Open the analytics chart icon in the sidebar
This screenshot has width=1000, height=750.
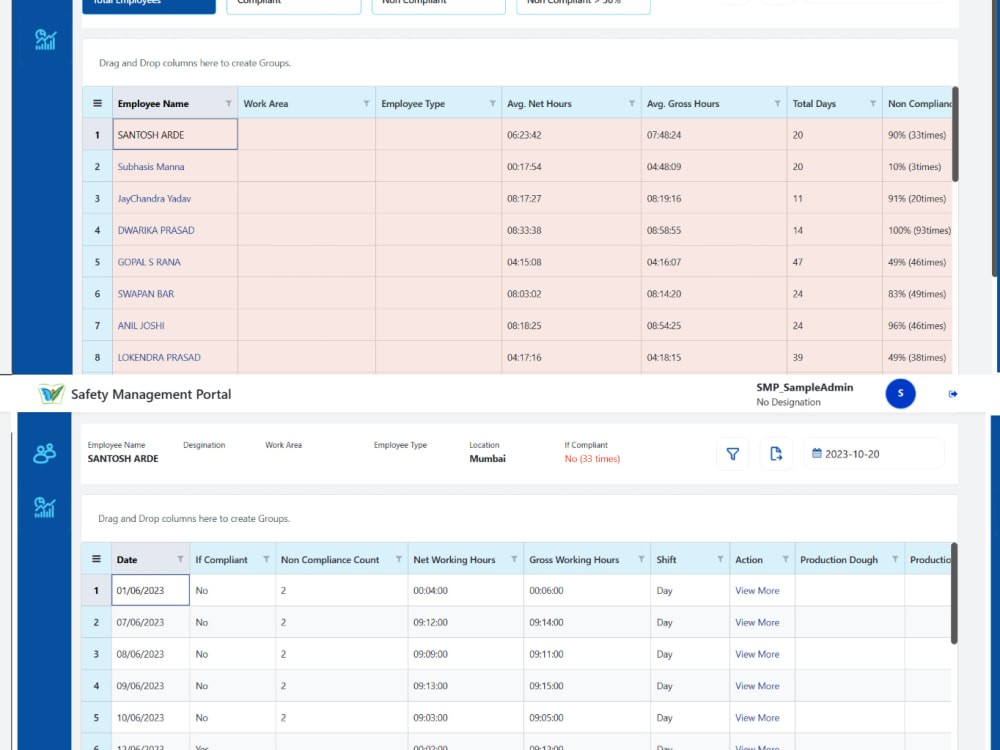44,508
